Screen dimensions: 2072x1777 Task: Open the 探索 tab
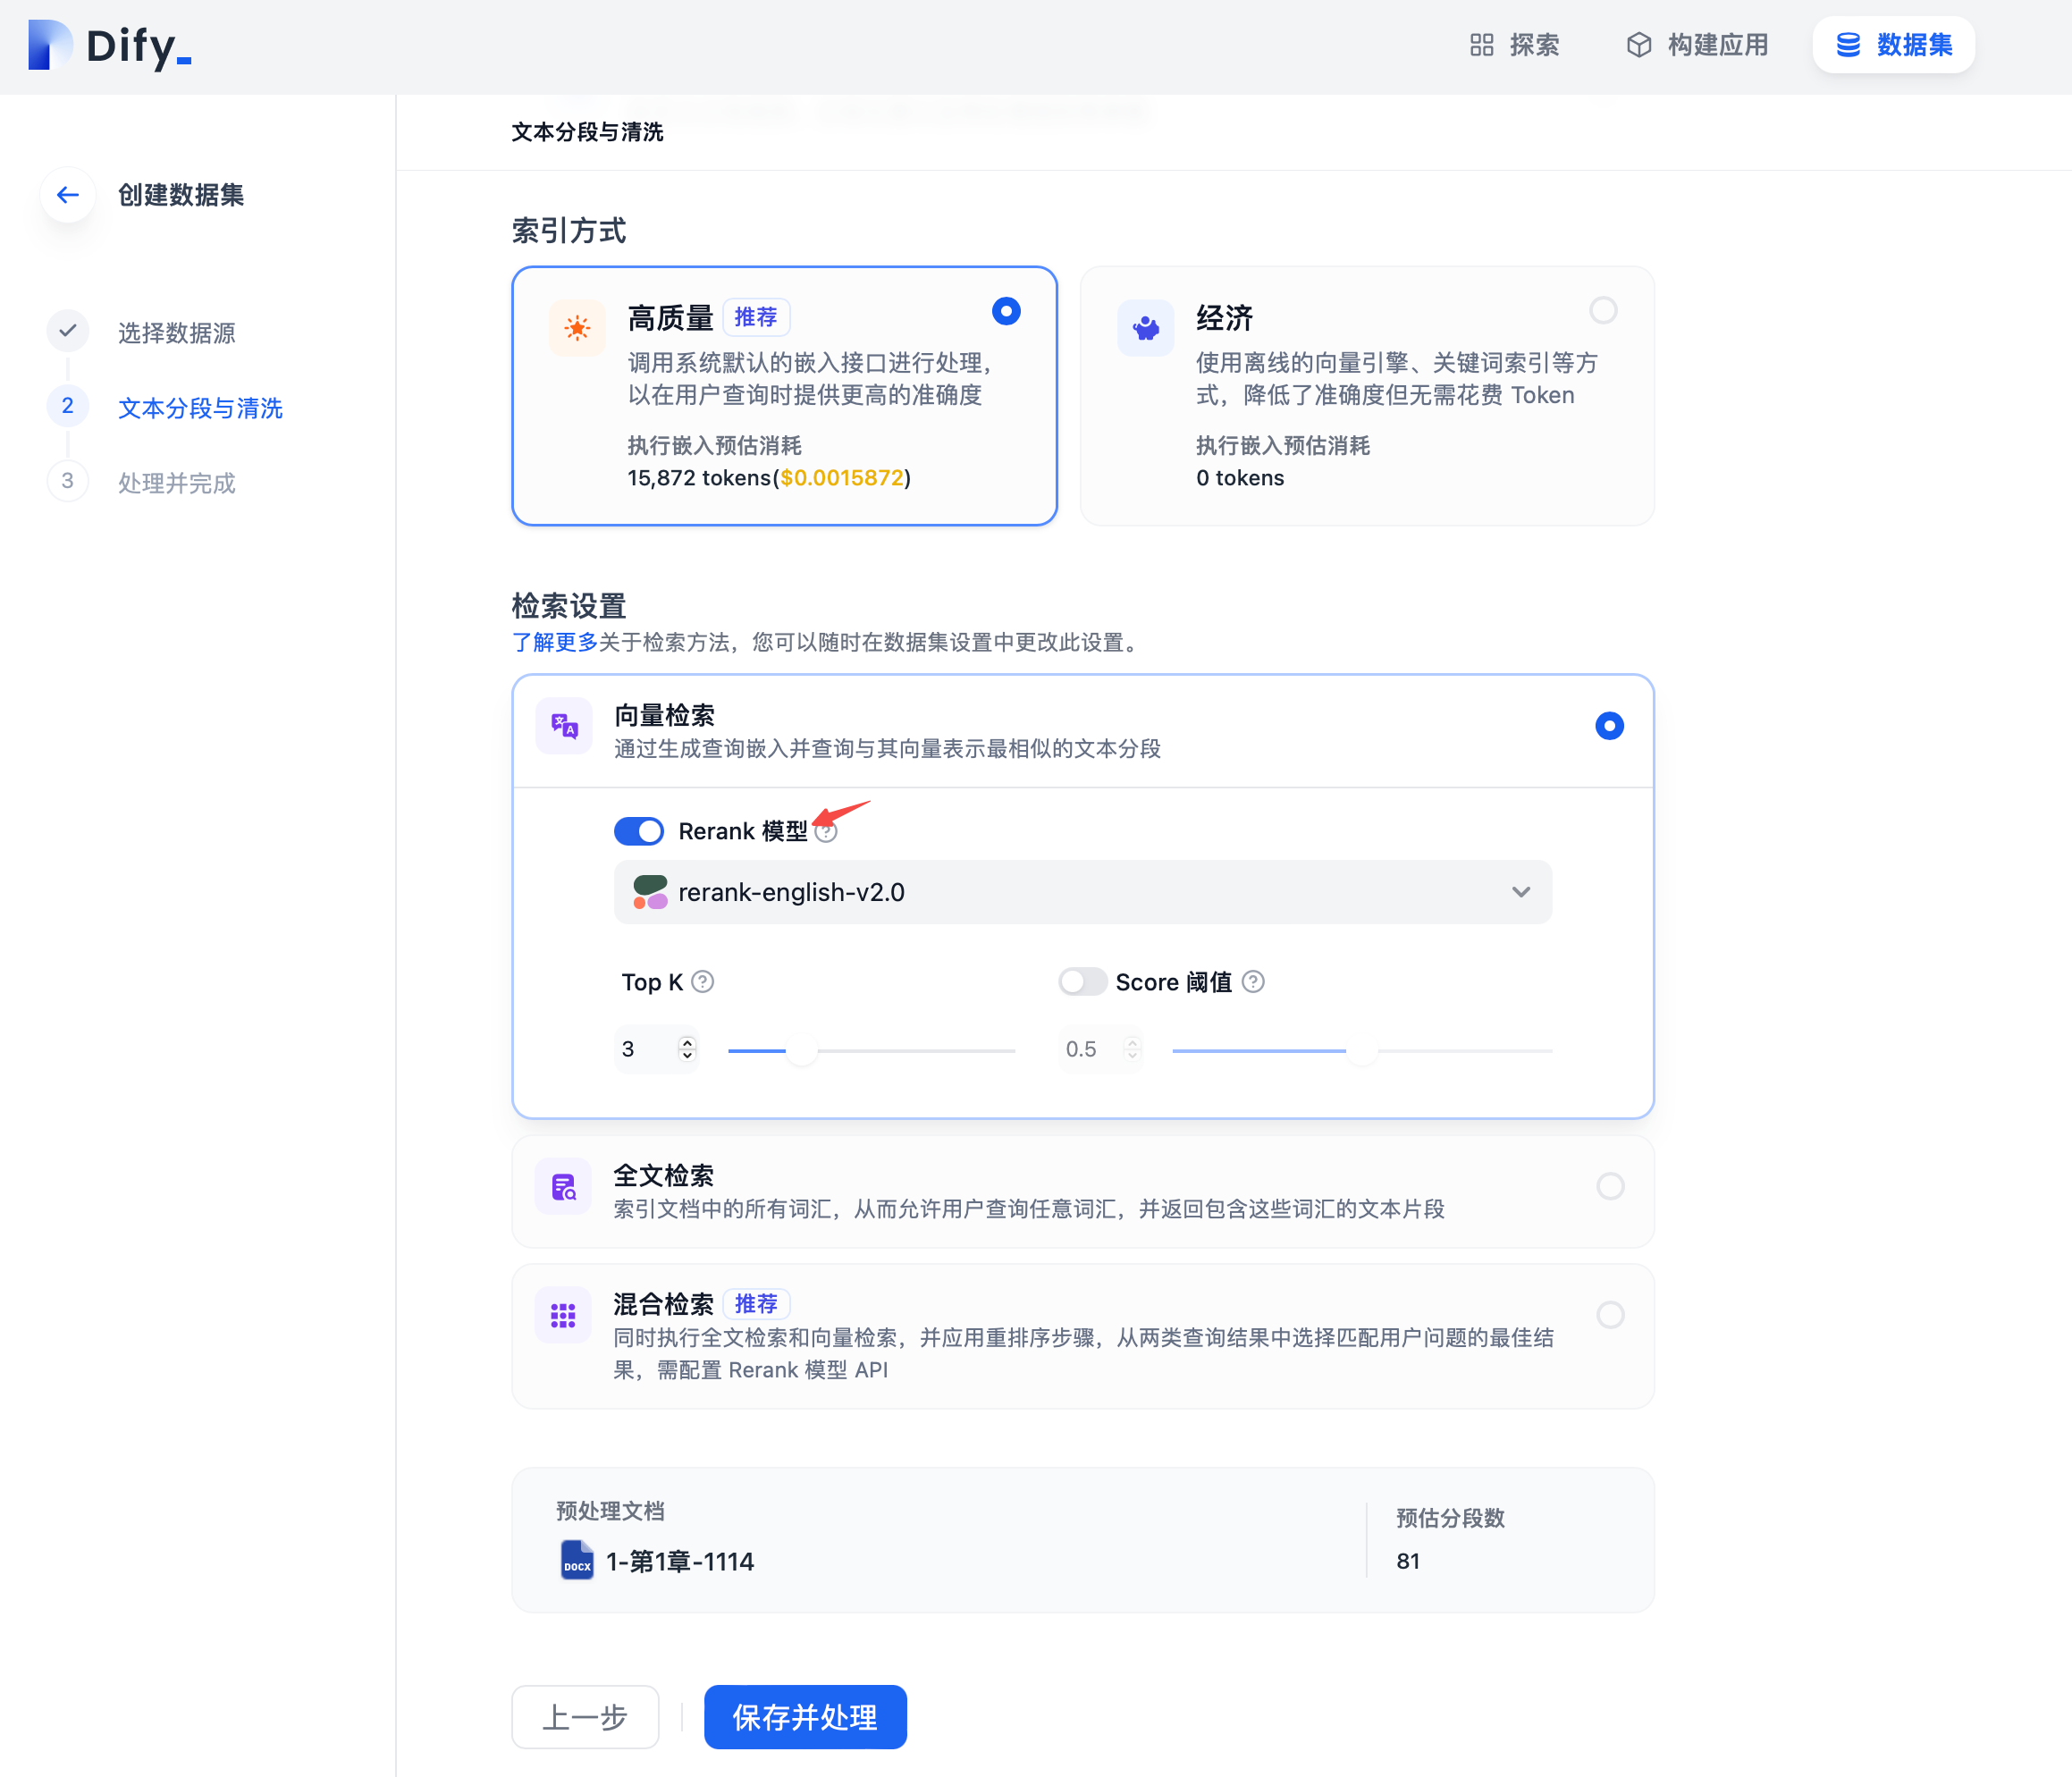(x=1515, y=45)
